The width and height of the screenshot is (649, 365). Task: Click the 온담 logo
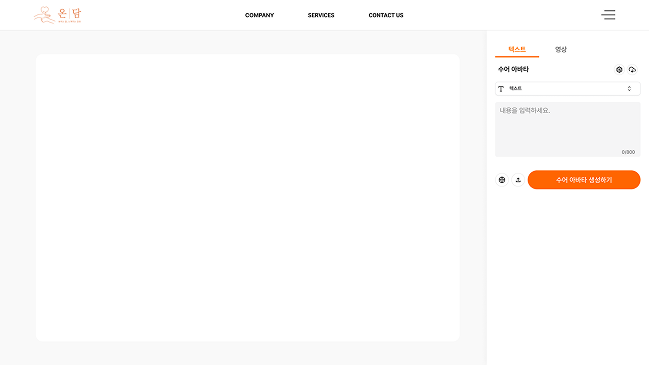pos(58,15)
